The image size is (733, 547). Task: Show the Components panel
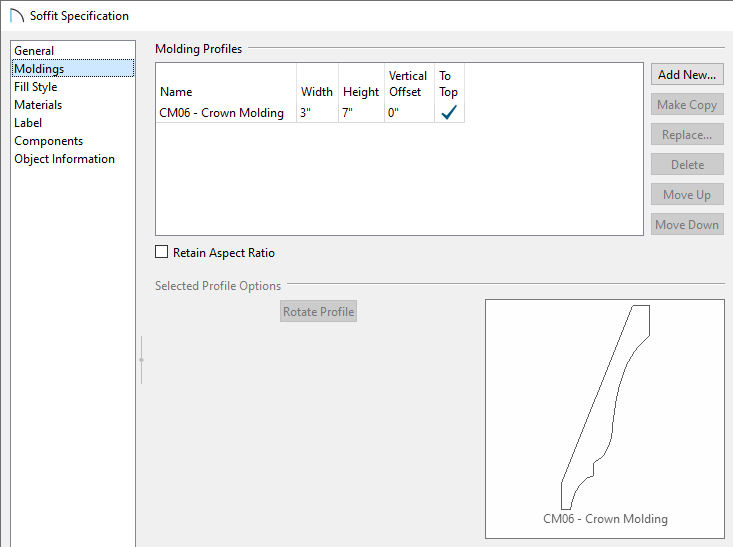coord(48,141)
